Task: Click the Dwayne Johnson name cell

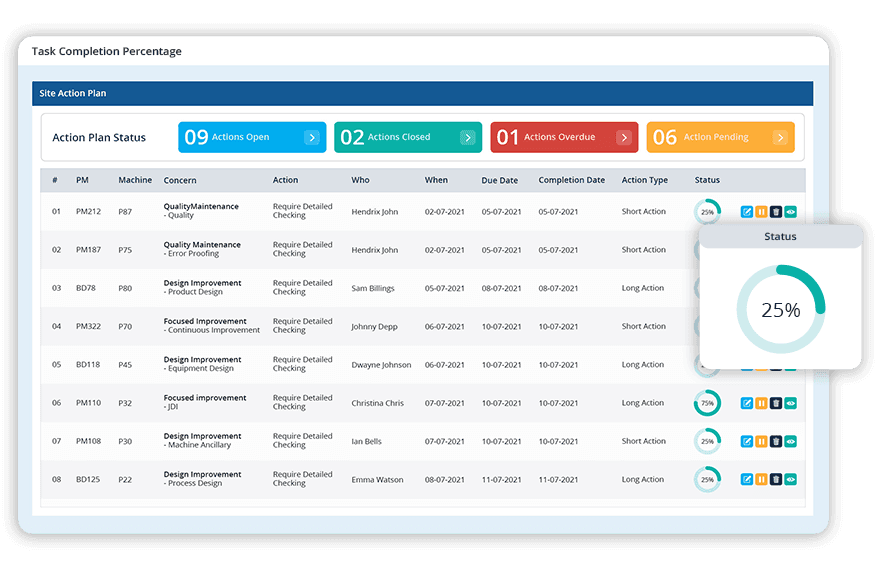Action: coord(381,365)
